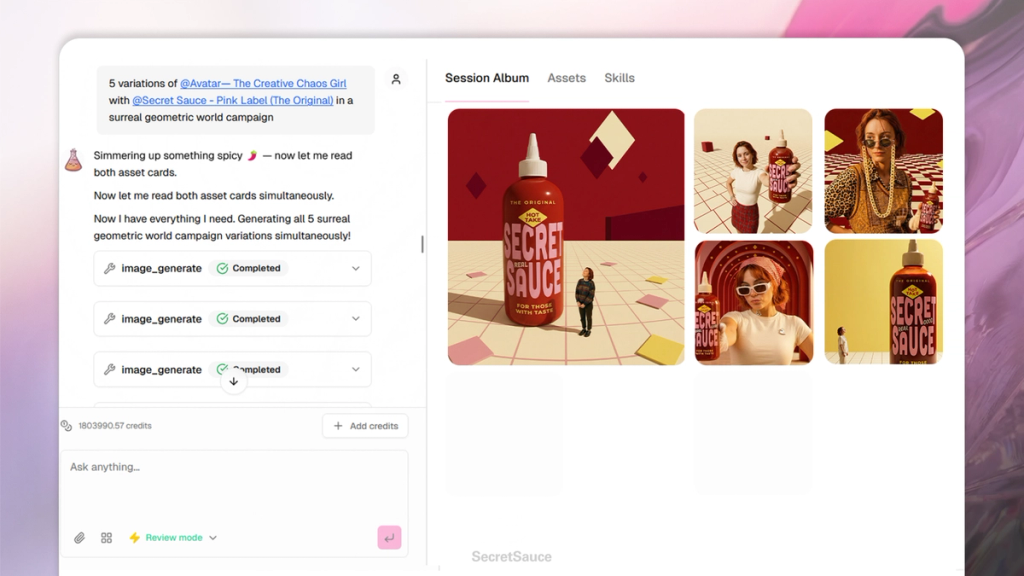Screen dimensions: 1024x576
Task: Click the flask assistant avatar icon
Action: pos(72,159)
